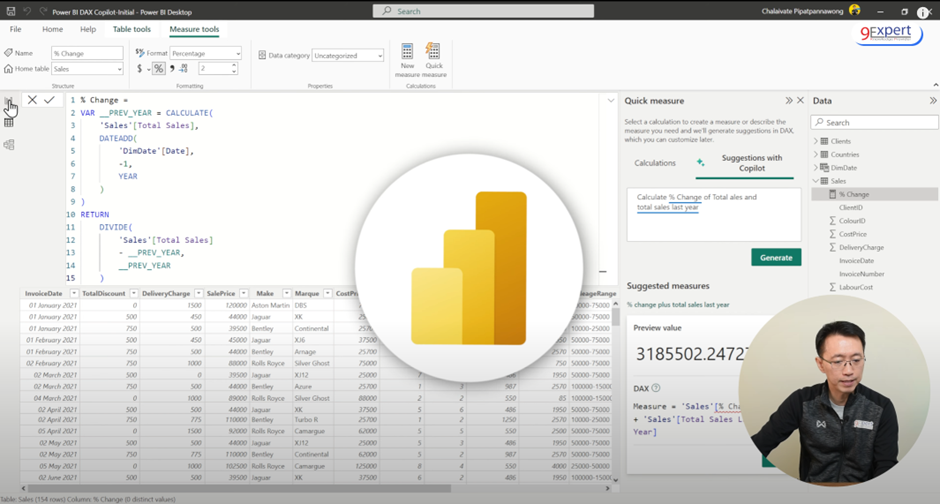Collapse the Sales table in Data pane
Screen dimensions: 940x504
[816, 181]
